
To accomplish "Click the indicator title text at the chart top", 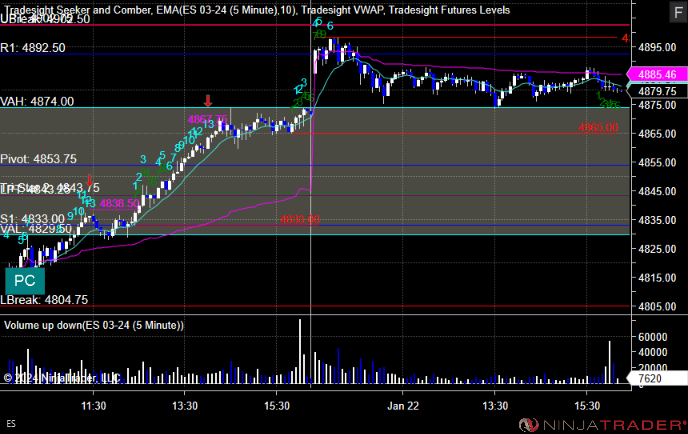I will click(257, 10).
